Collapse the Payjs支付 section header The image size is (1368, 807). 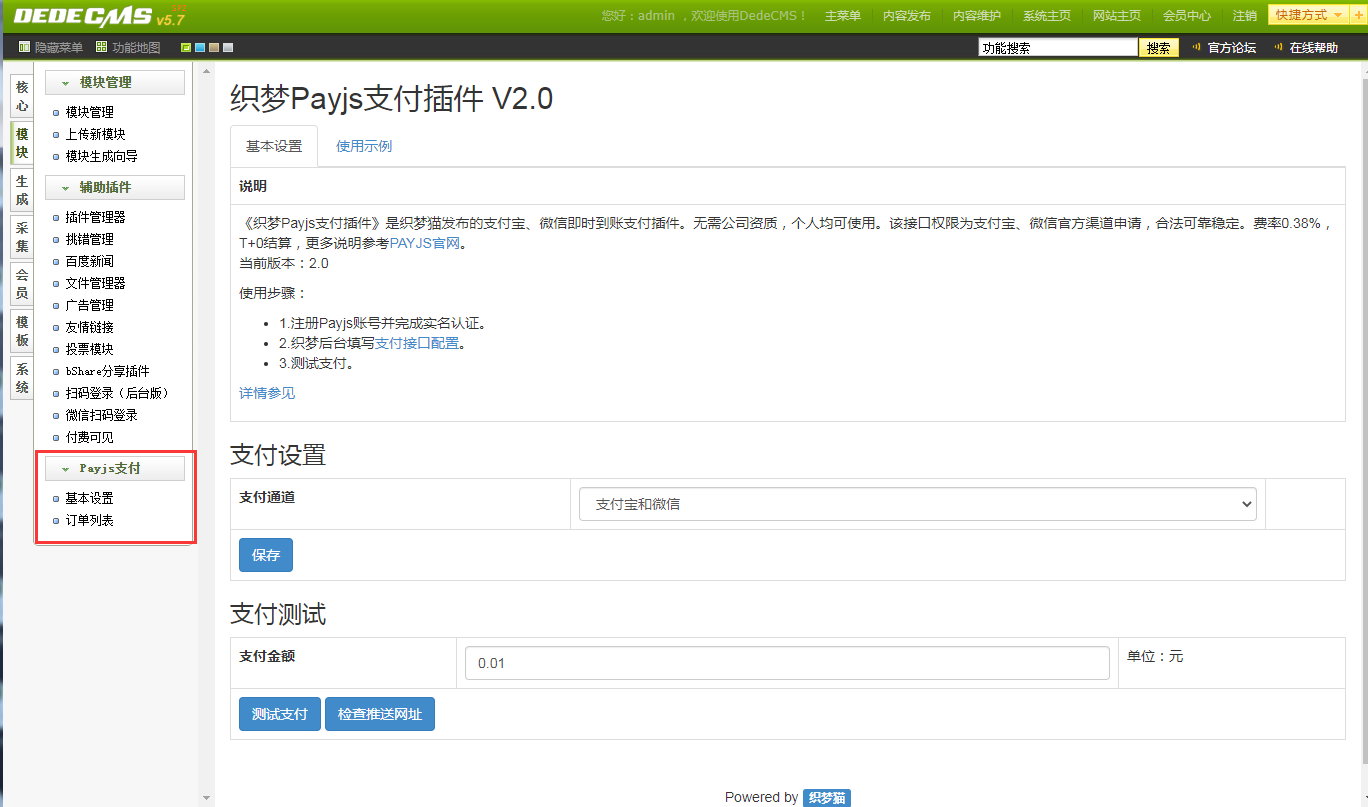point(115,468)
